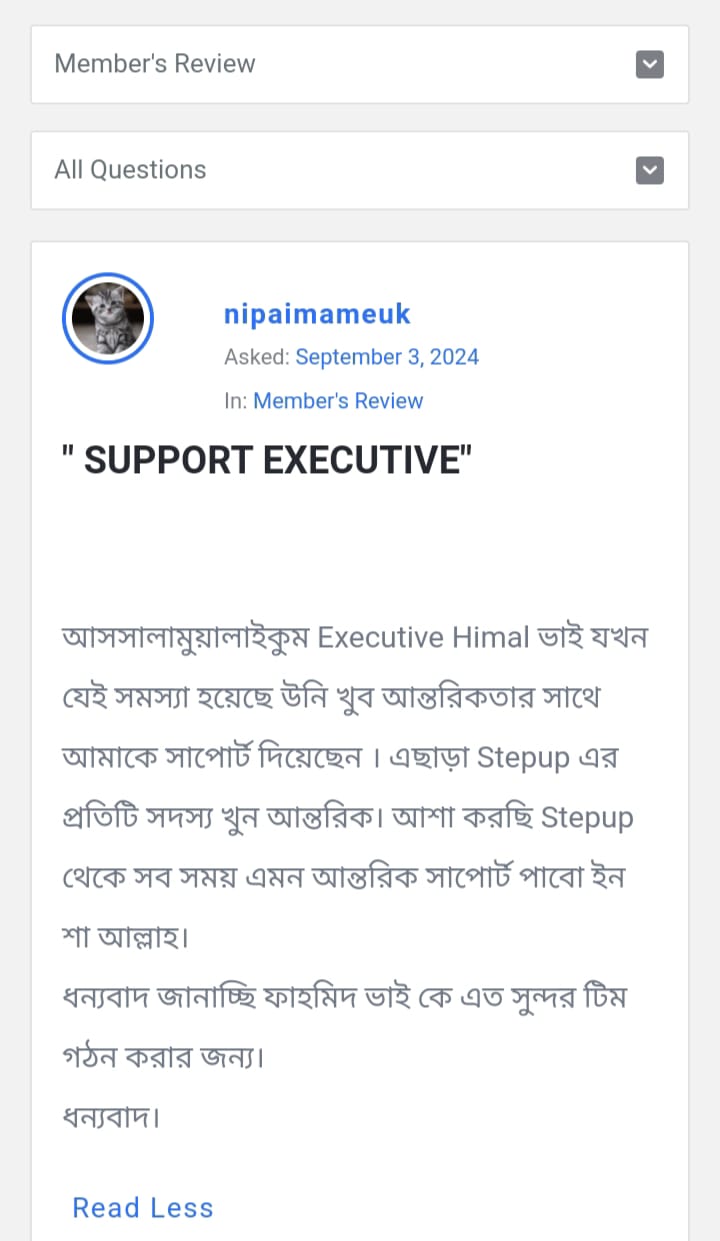The height and width of the screenshot is (1241, 720).
Task: Open the nipaimameuk user profile link
Action: coord(317,314)
